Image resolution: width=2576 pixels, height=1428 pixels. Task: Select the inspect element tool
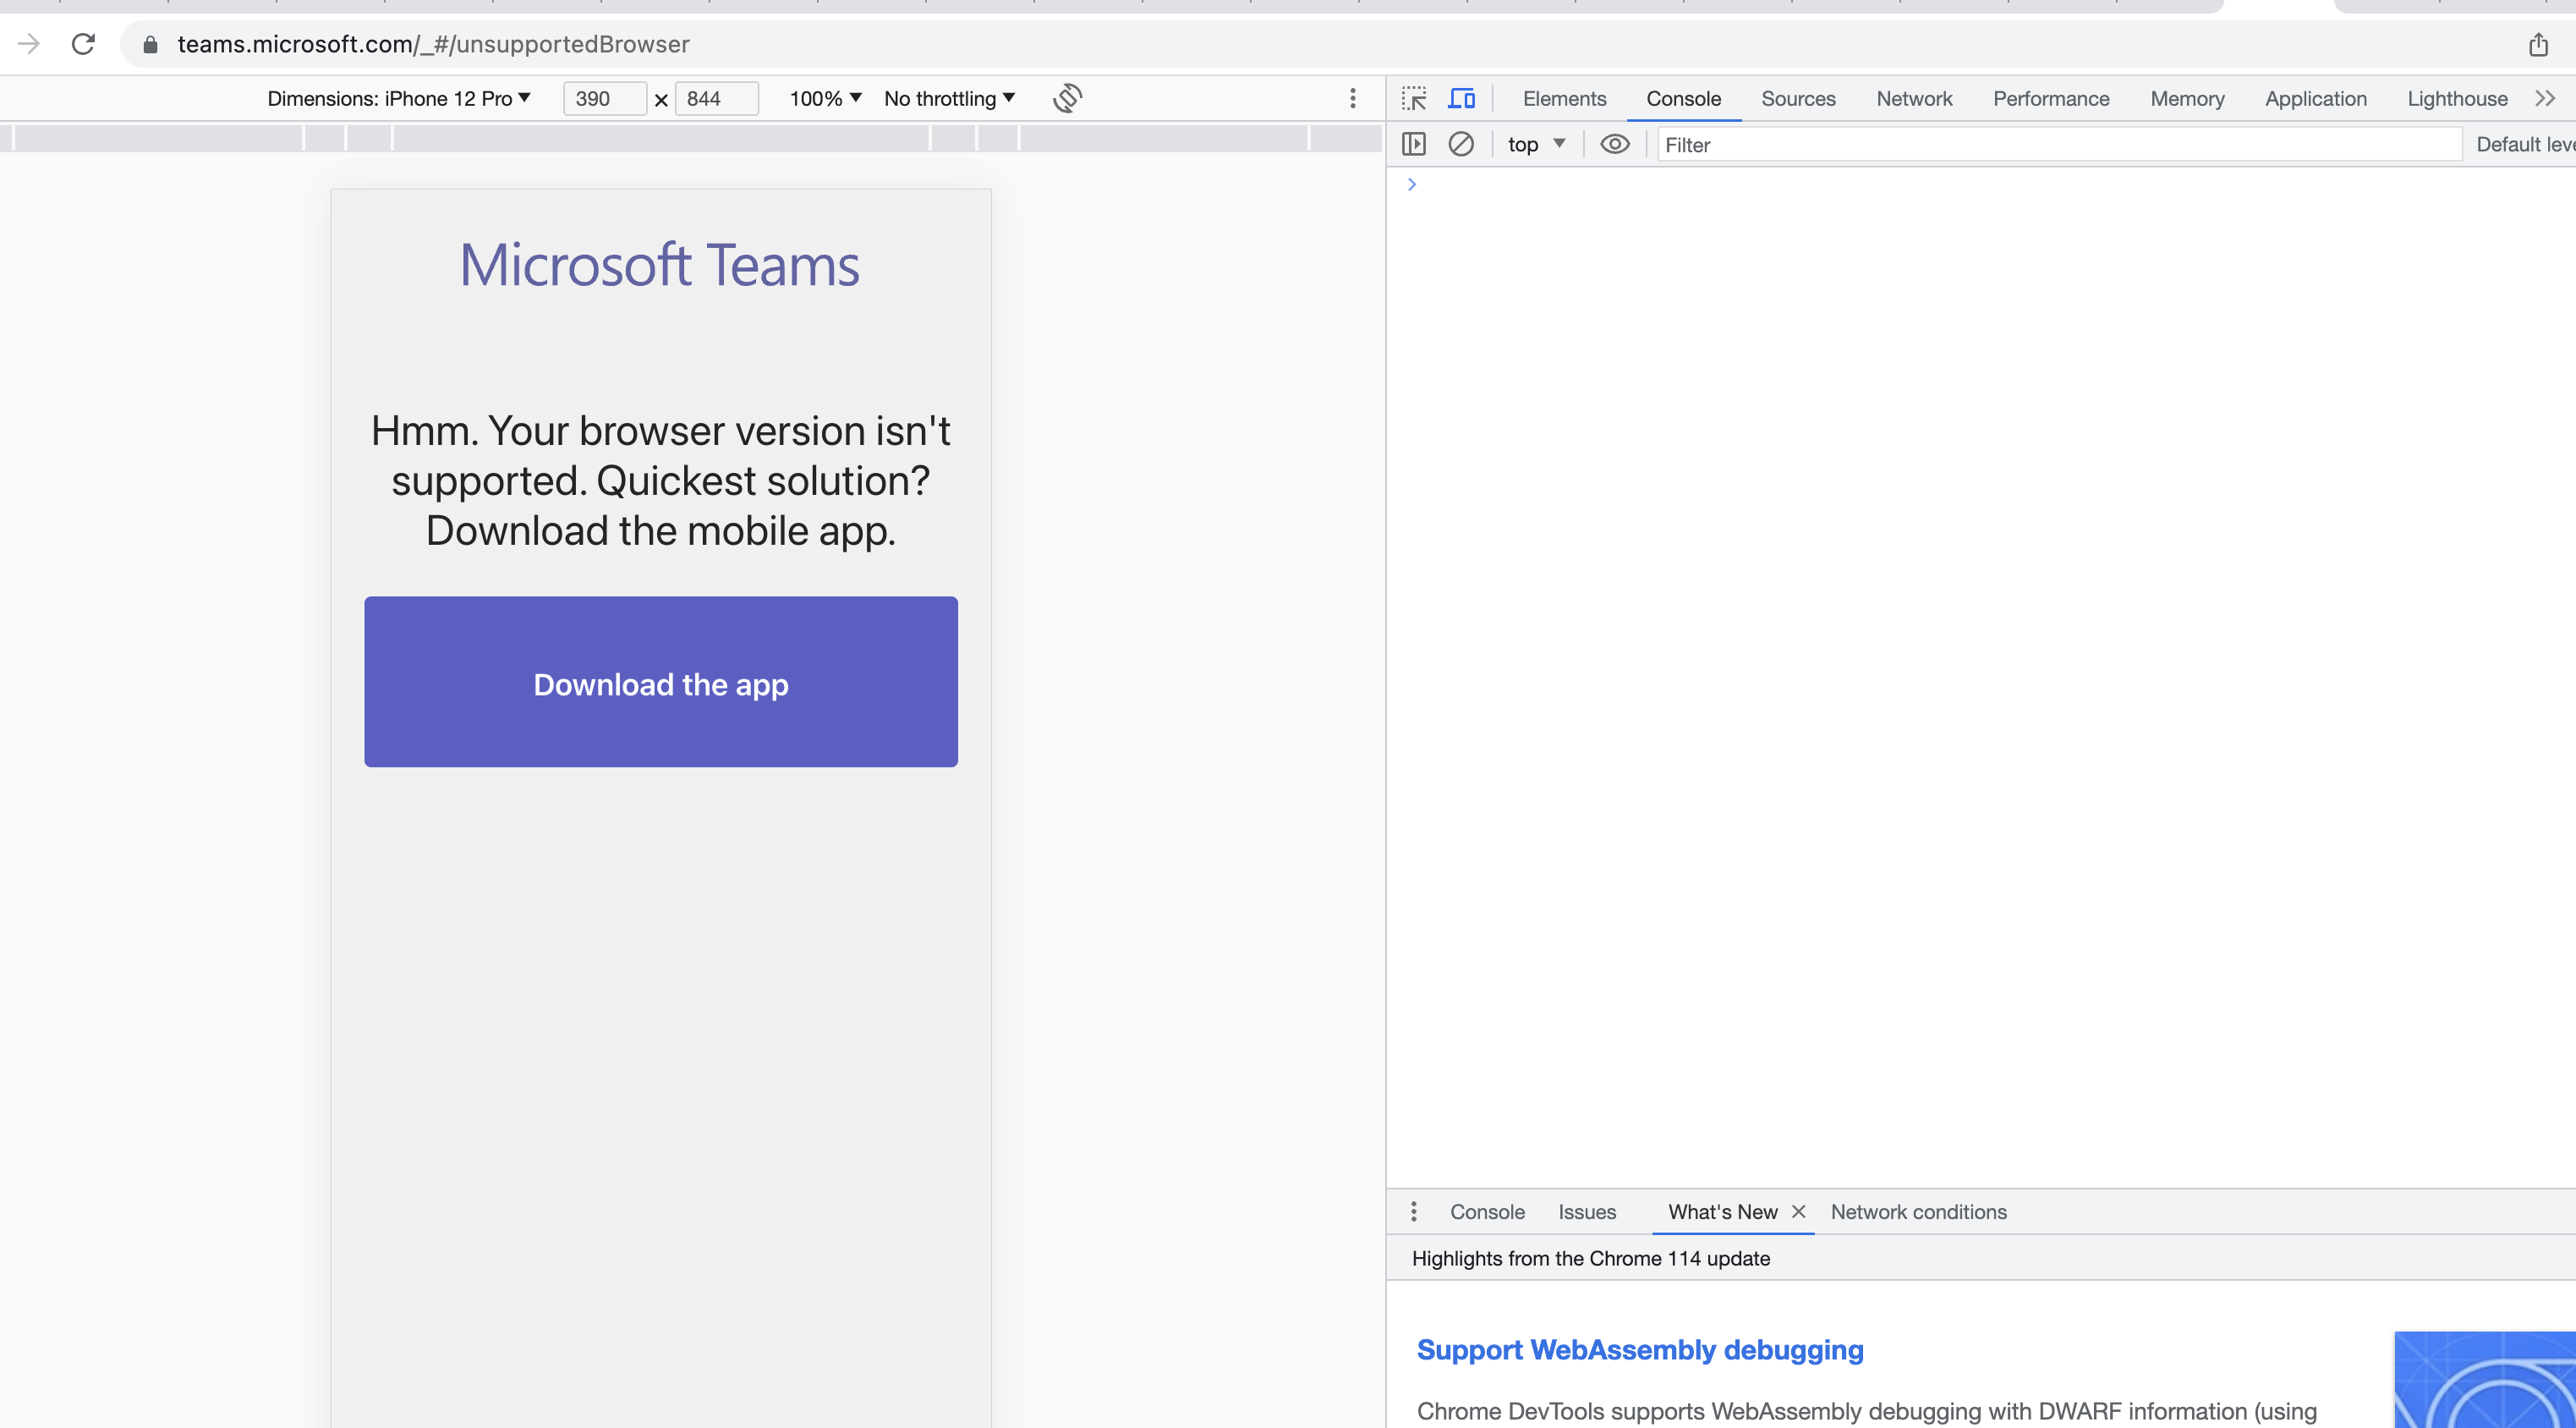tap(1414, 98)
